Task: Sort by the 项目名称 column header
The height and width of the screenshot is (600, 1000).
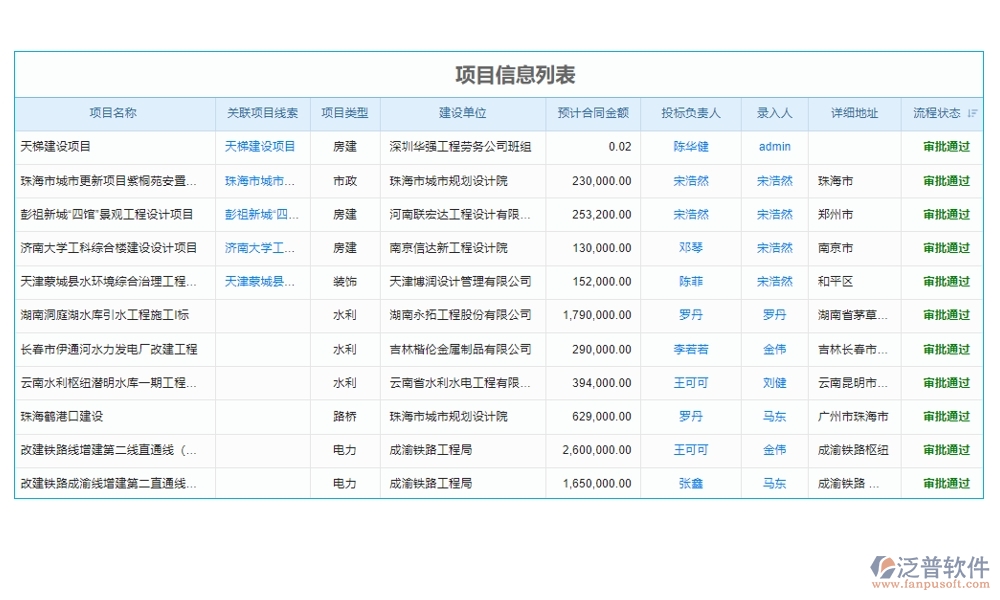Action: tap(114, 113)
